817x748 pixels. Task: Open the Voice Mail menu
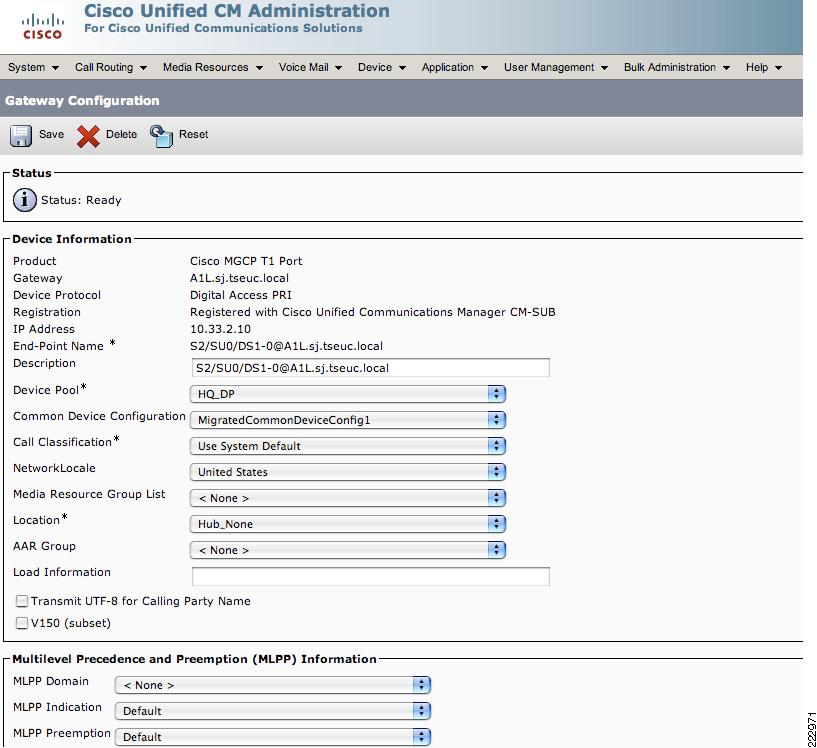point(310,67)
